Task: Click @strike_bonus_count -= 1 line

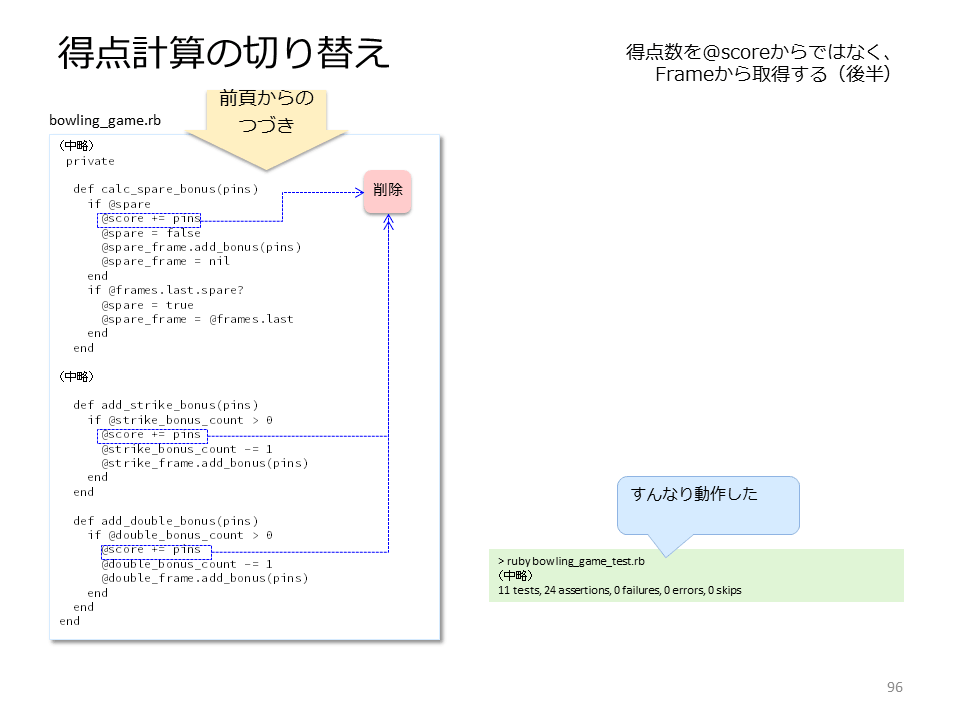Action: tap(187, 449)
